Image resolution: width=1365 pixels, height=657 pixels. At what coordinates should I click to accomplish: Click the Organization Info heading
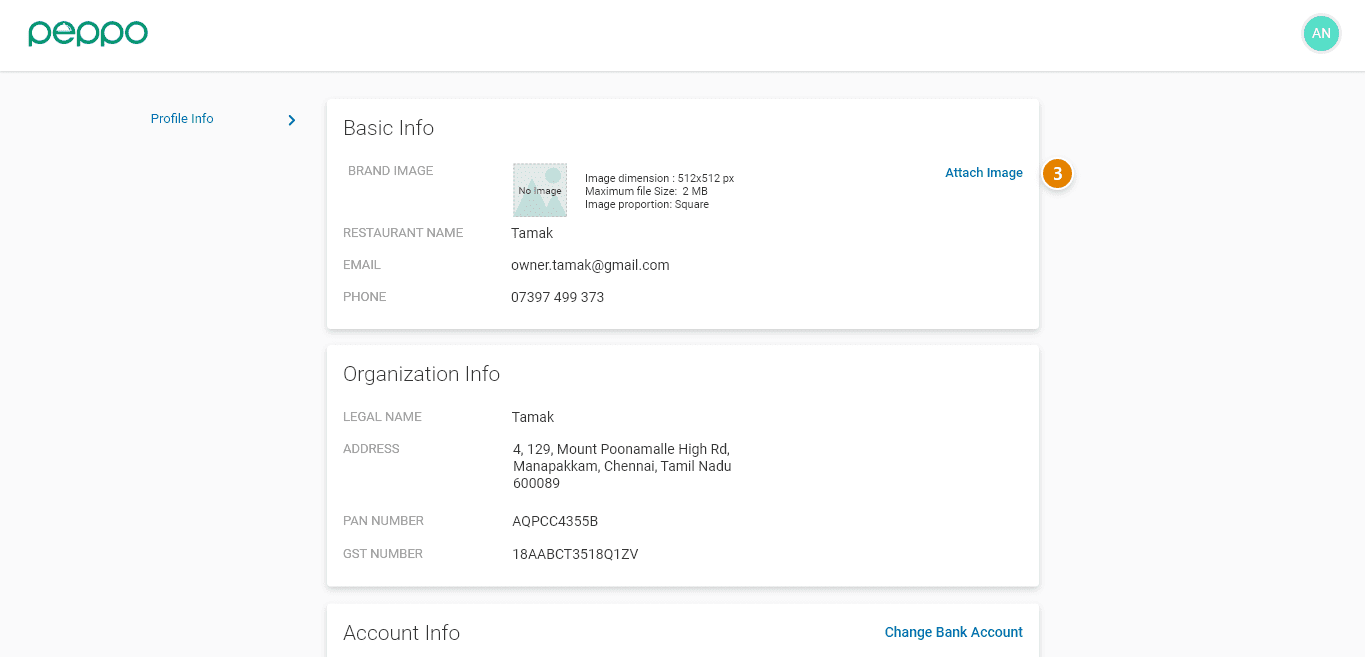421,374
